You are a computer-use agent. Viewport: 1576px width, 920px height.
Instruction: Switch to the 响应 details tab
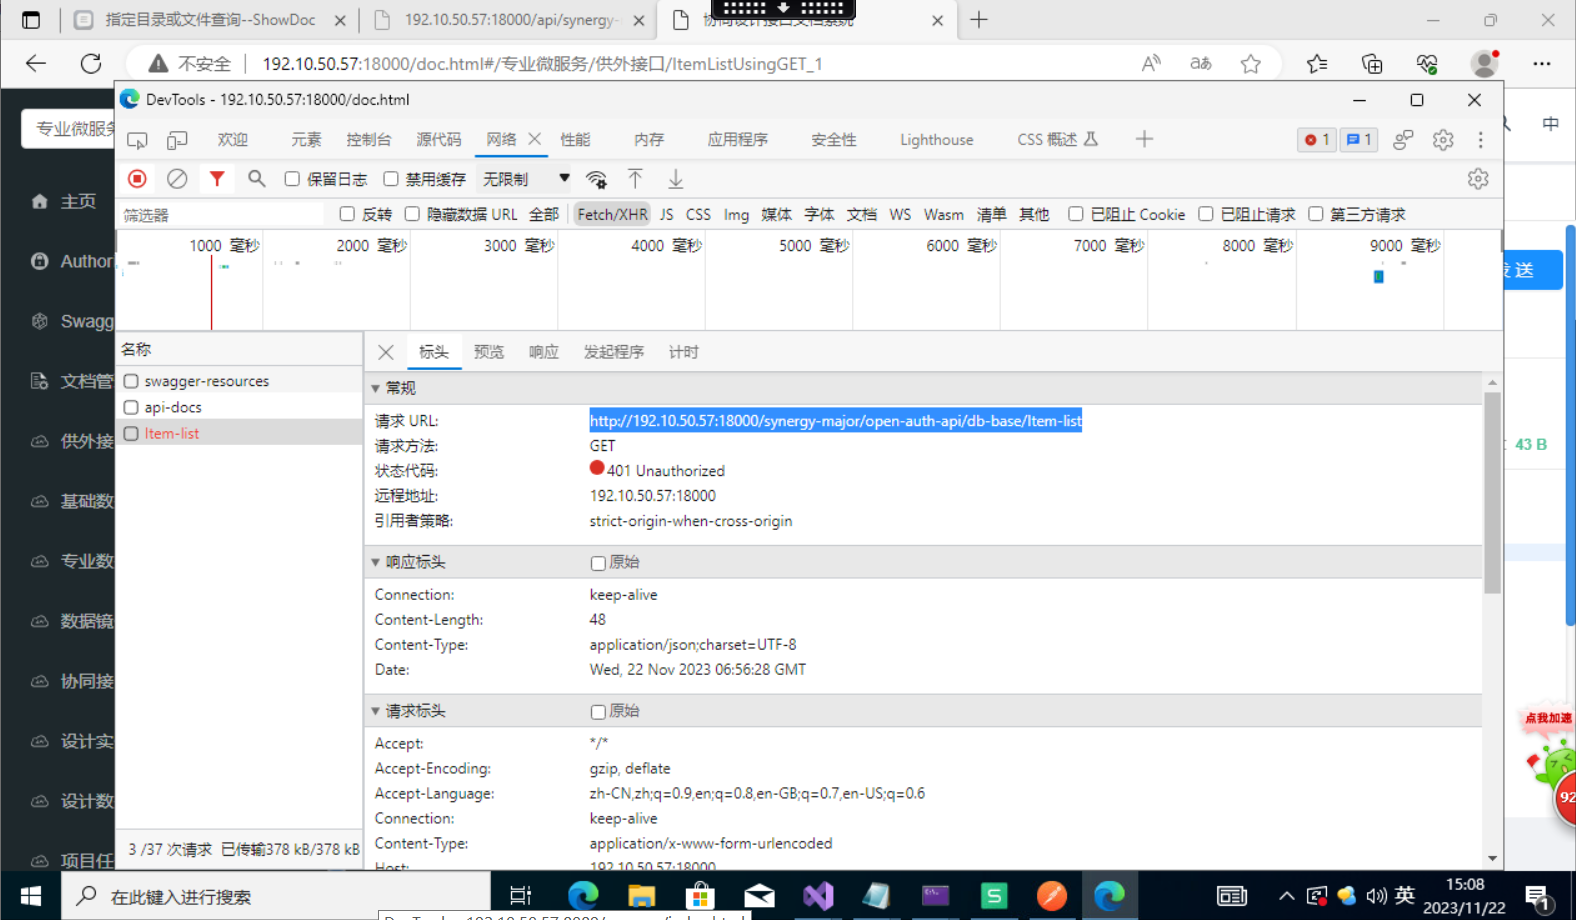pos(544,352)
